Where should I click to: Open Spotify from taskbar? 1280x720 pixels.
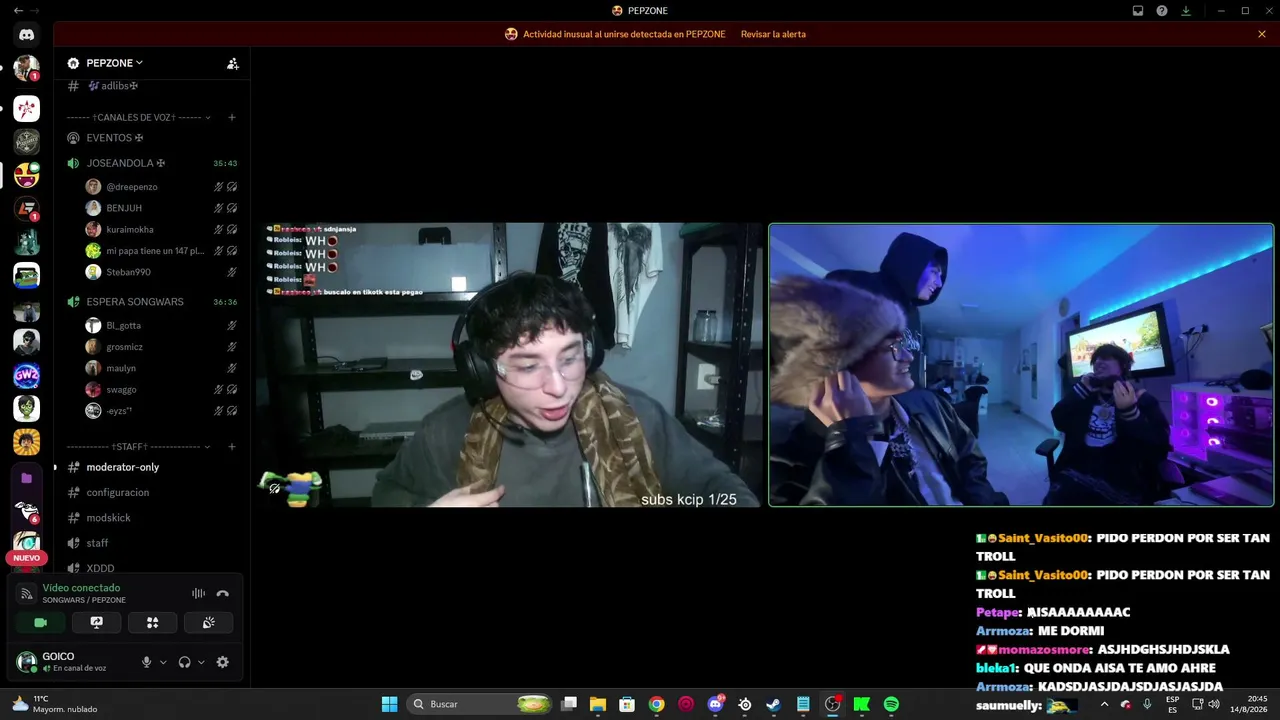pos(891,704)
